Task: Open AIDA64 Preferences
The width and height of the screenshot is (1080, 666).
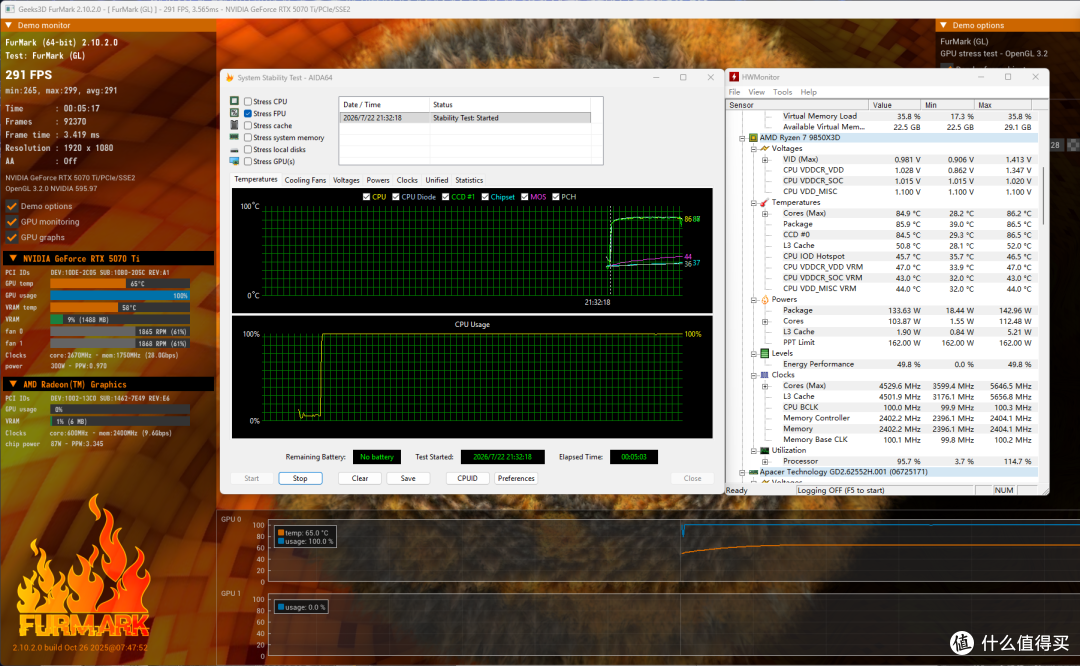Action: click(516, 478)
